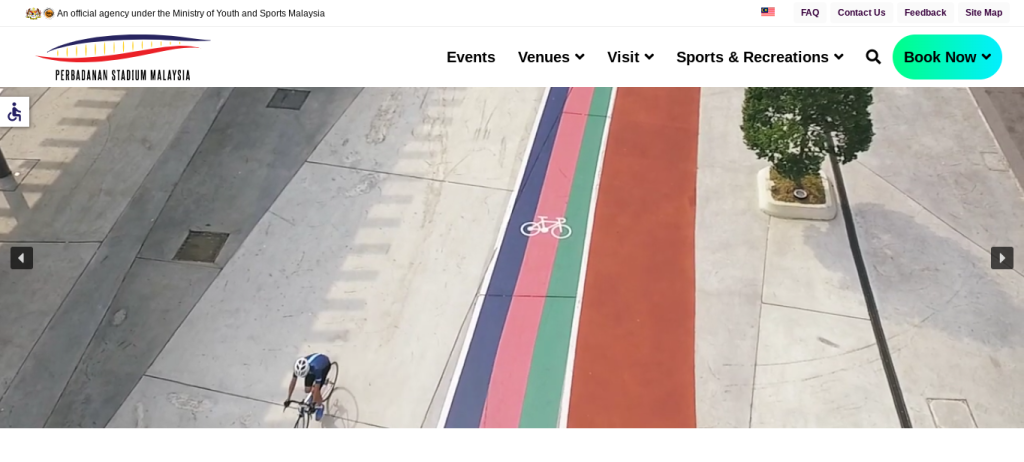Viewport: 1024px width, 462px height.
Task: Click the white bicycle lane symbol
Action: [x=545, y=227]
